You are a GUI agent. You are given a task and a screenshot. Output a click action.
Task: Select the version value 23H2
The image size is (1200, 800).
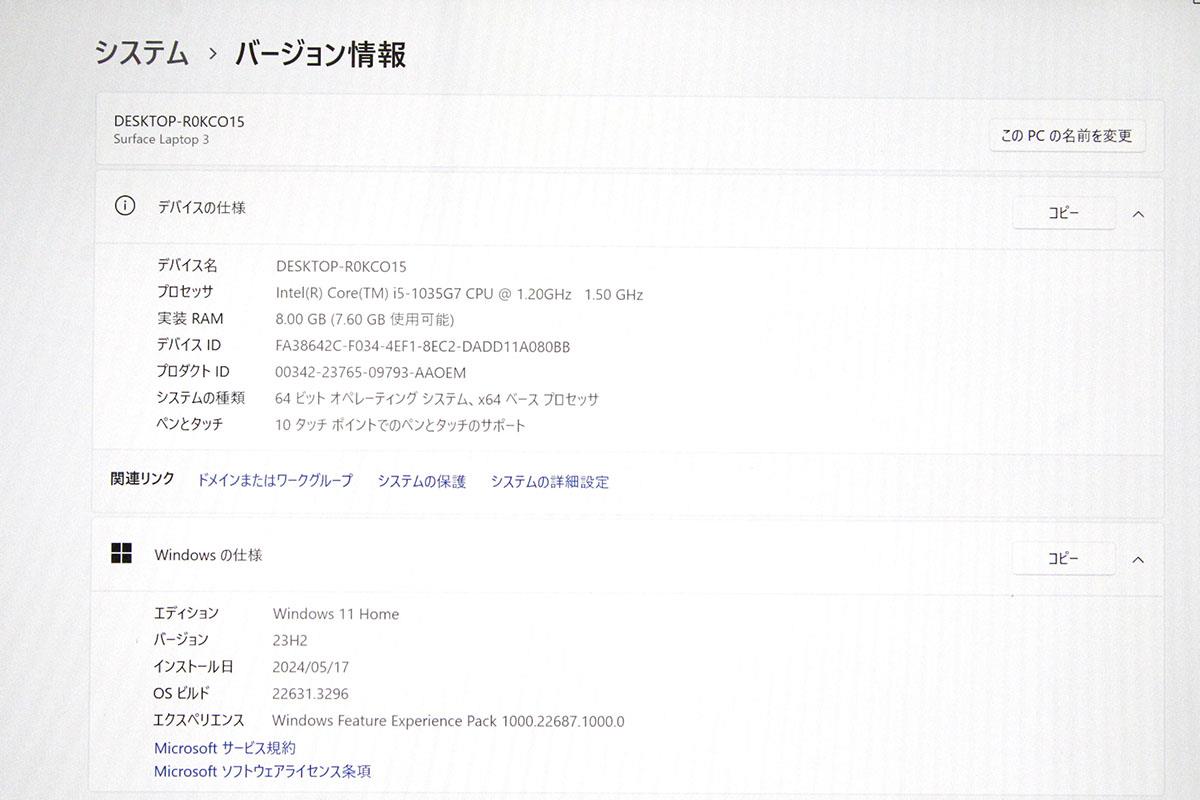pos(290,640)
